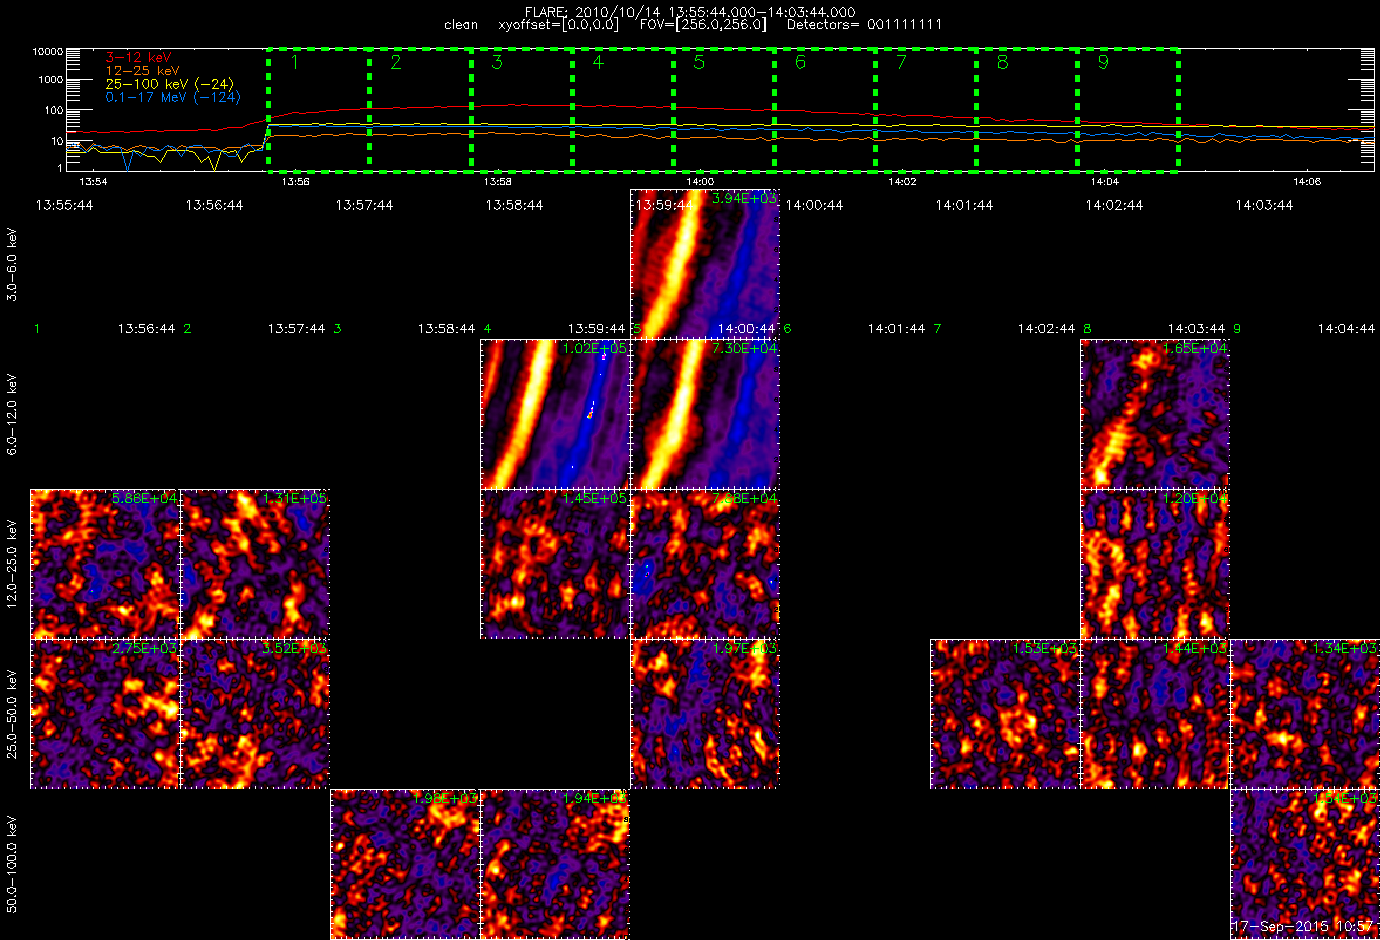Click the blue 0.1-17 MeV (-124) legend entry

173,97
